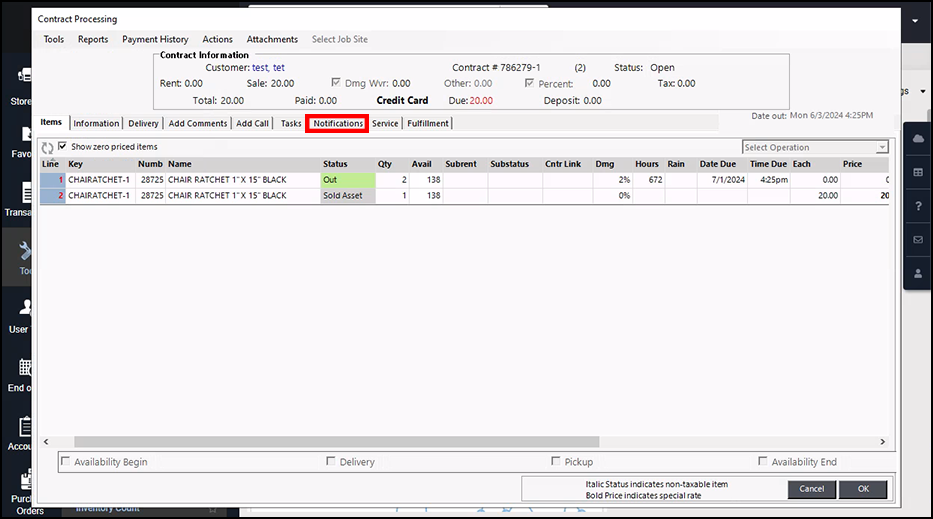Open the help question mark icon
This screenshot has width=933, height=519.
pyautogui.click(x=918, y=206)
